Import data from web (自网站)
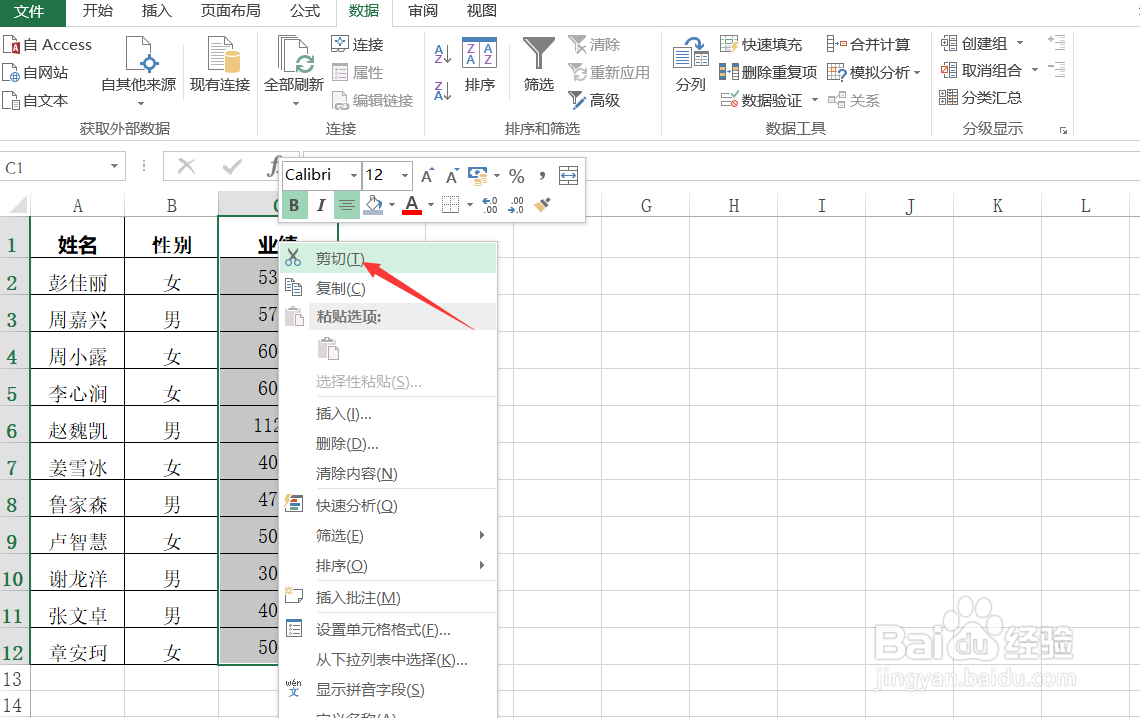 [36, 73]
